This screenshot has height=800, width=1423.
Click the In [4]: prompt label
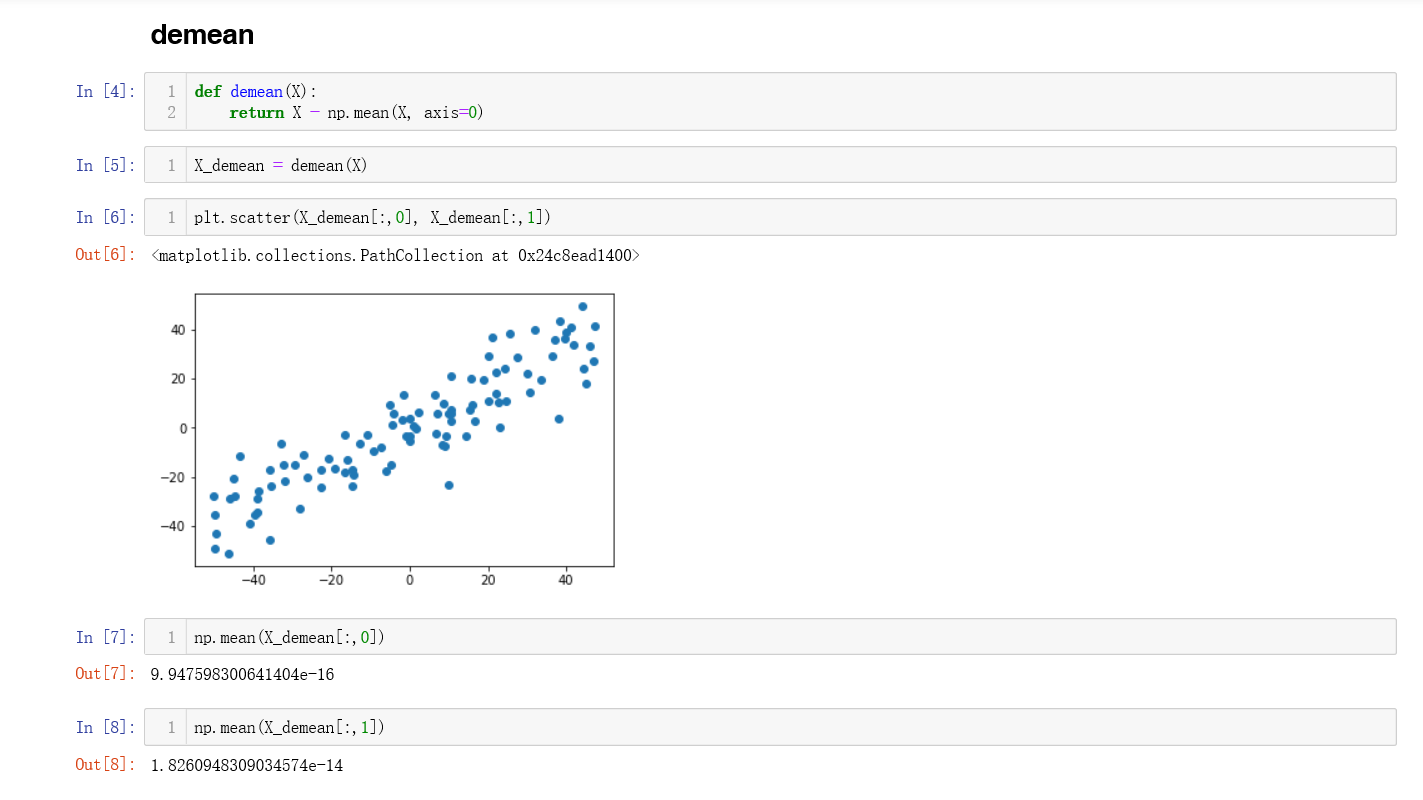(105, 91)
